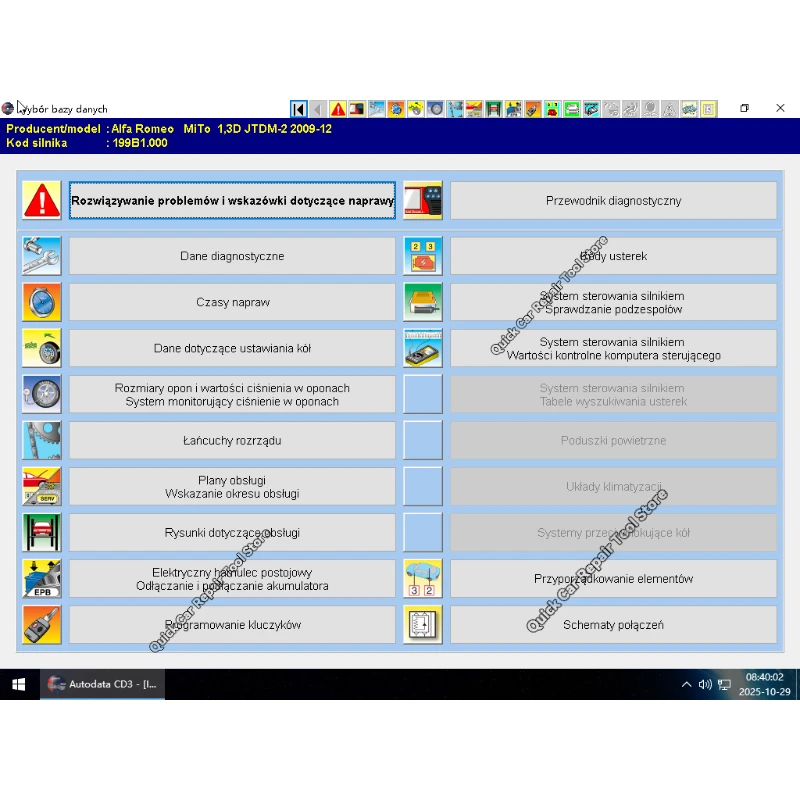Open diagnostic data via toolbar wrench icon
The image size is (800, 800).
point(377,109)
